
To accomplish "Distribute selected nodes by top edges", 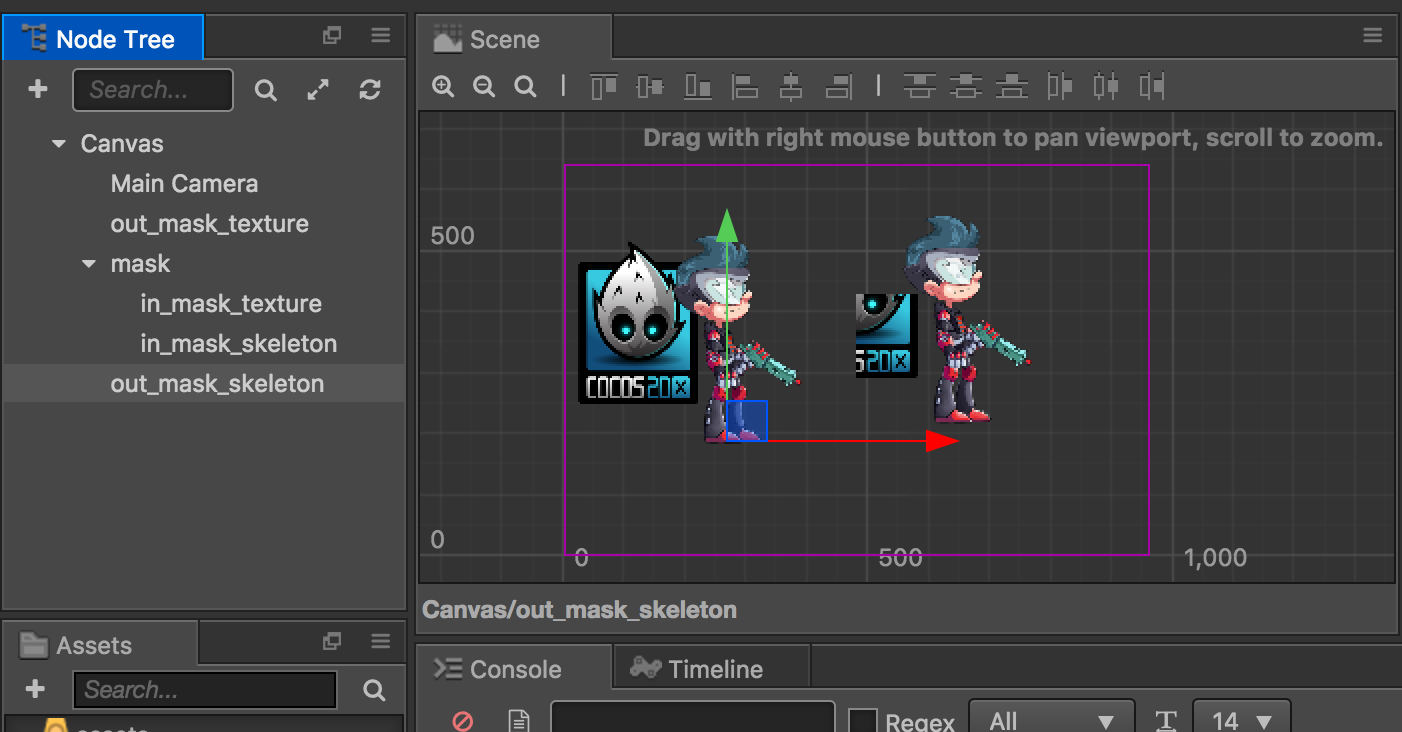I will [919, 87].
